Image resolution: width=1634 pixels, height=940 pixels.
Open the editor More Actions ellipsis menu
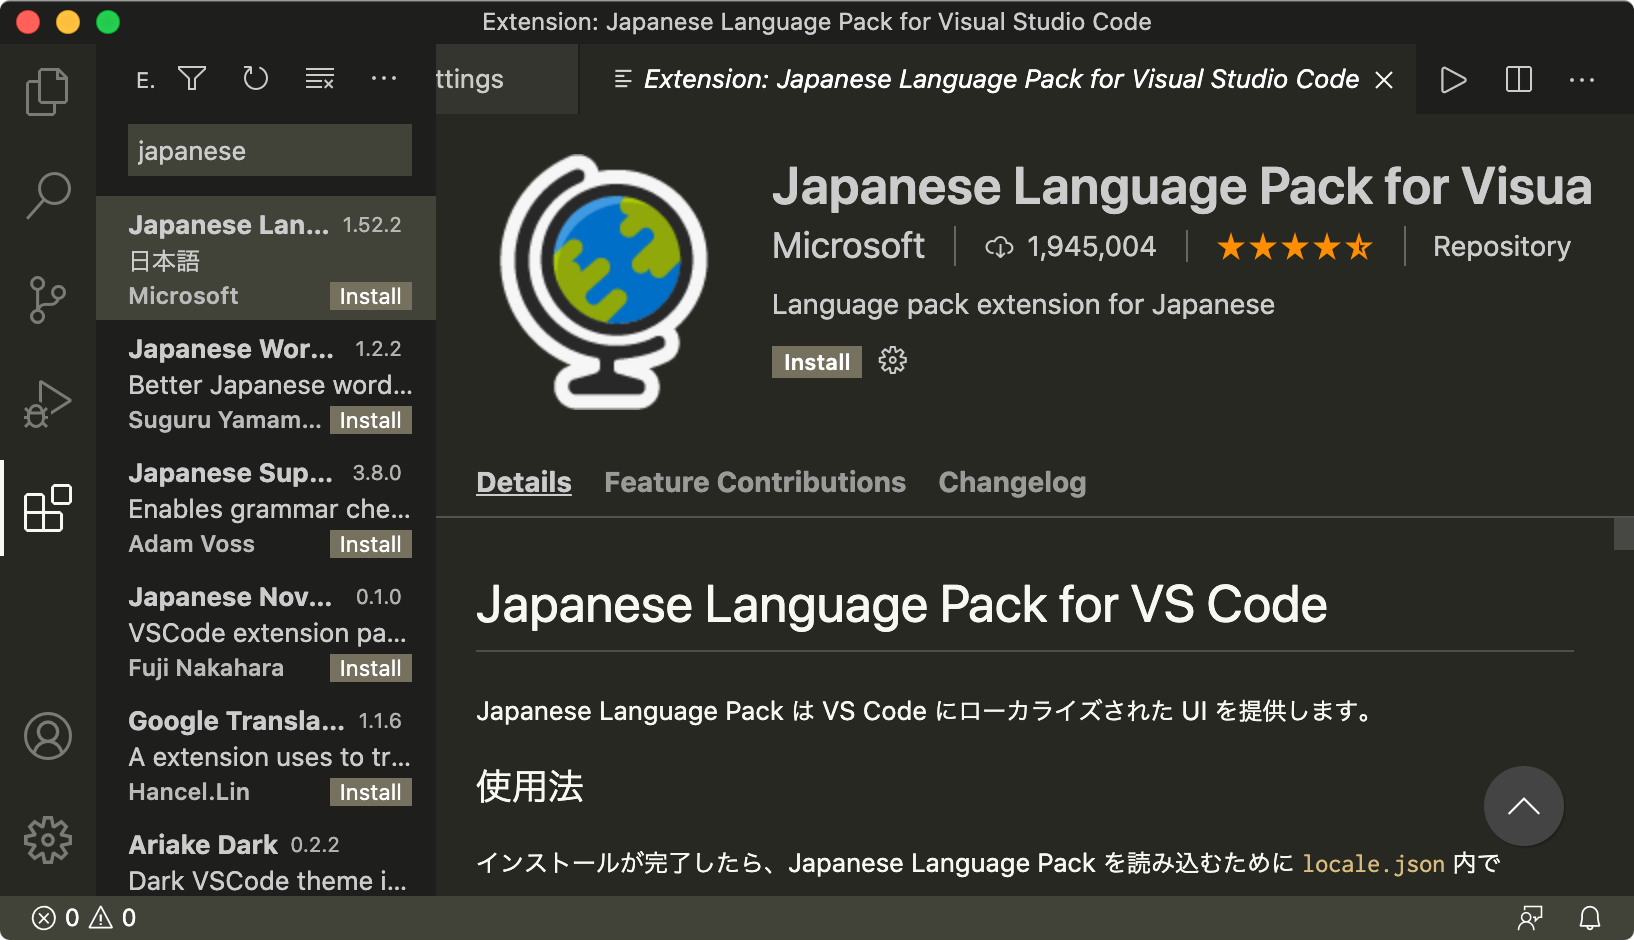(1582, 79)
